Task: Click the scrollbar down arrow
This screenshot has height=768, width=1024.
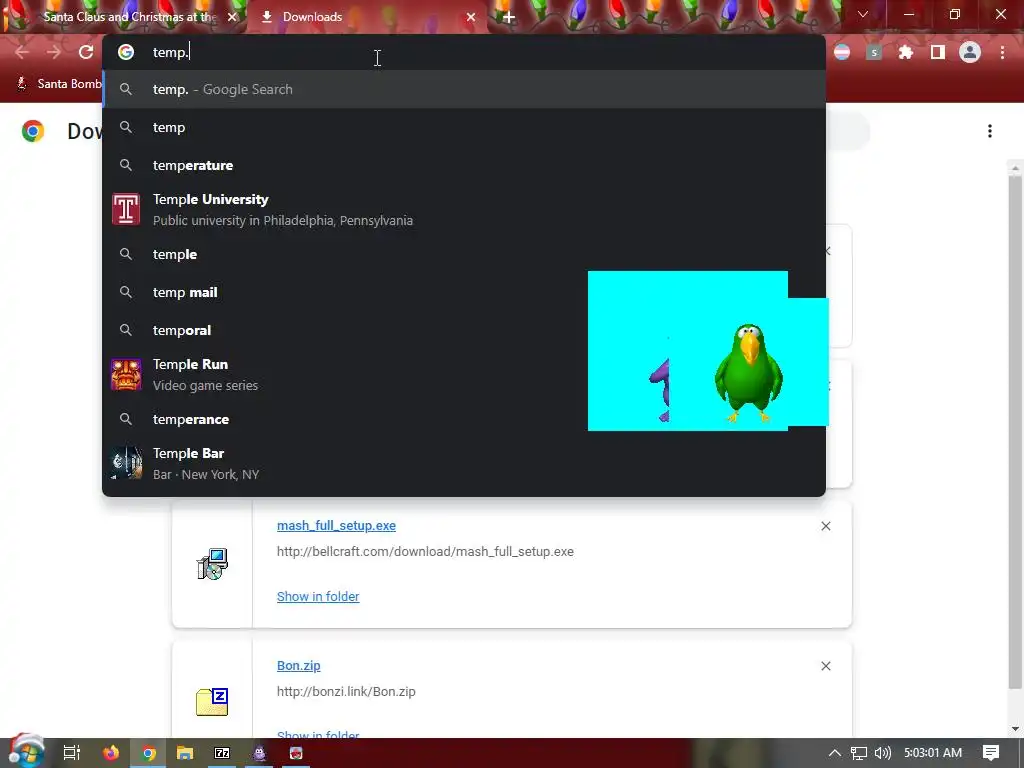Action: 1015,729
